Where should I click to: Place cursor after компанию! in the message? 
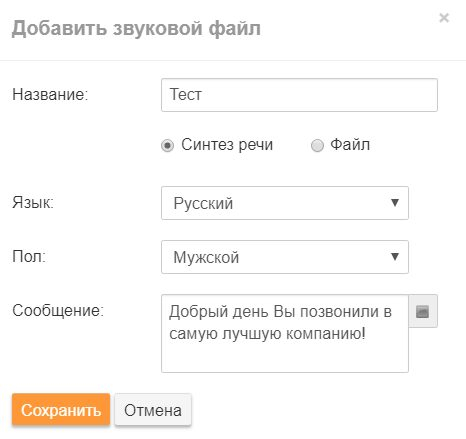point(367,333)
